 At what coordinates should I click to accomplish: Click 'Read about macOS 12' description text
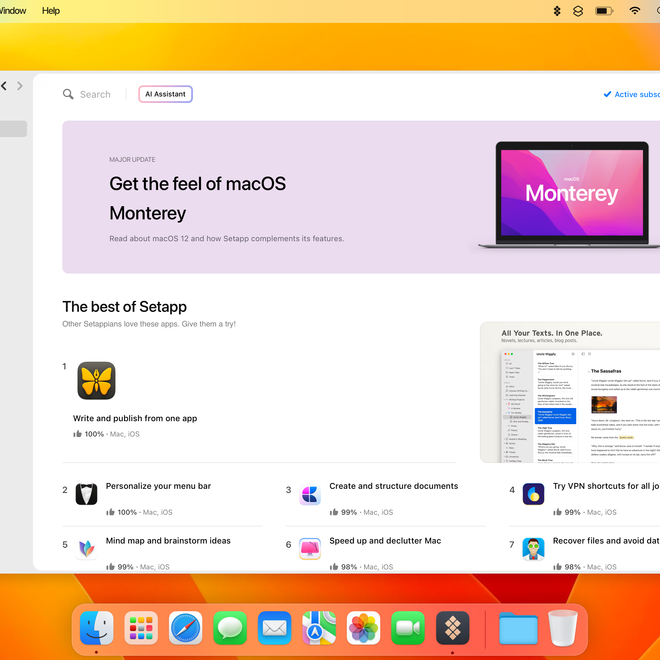pyautogui.click(x=227, y=238)
